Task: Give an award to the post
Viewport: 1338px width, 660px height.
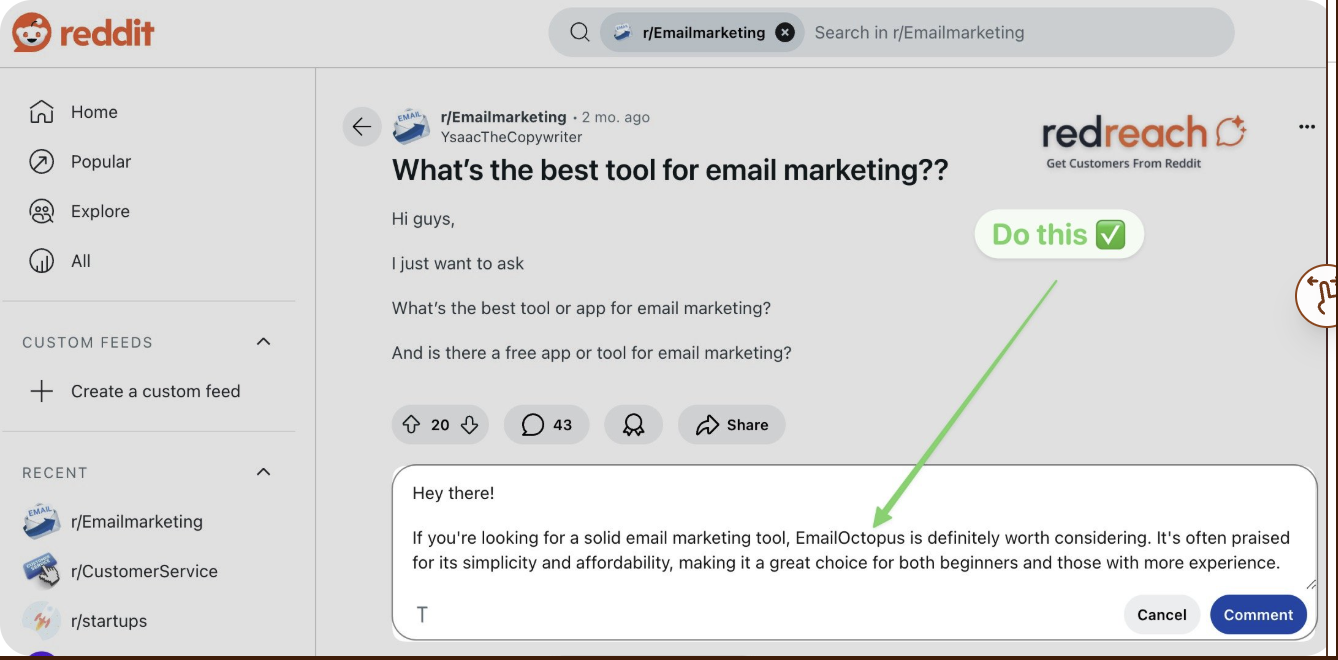Action: point(633,425)
